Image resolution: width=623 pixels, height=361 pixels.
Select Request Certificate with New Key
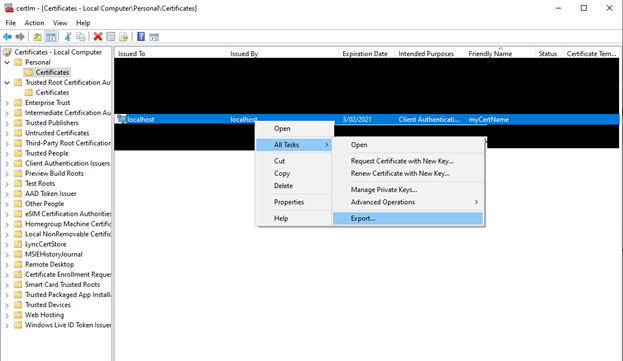click(408, 161)
